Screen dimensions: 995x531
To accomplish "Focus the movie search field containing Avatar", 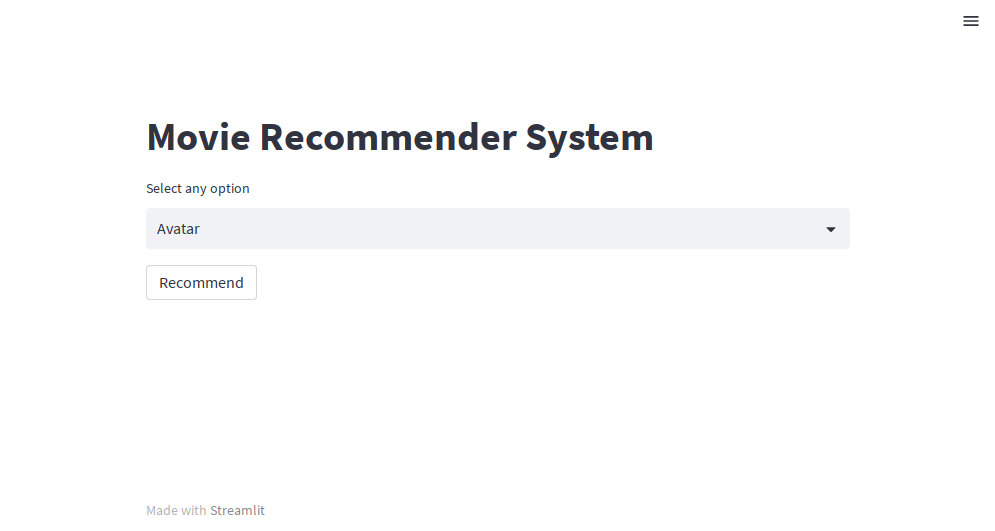I will pos(498,228).
